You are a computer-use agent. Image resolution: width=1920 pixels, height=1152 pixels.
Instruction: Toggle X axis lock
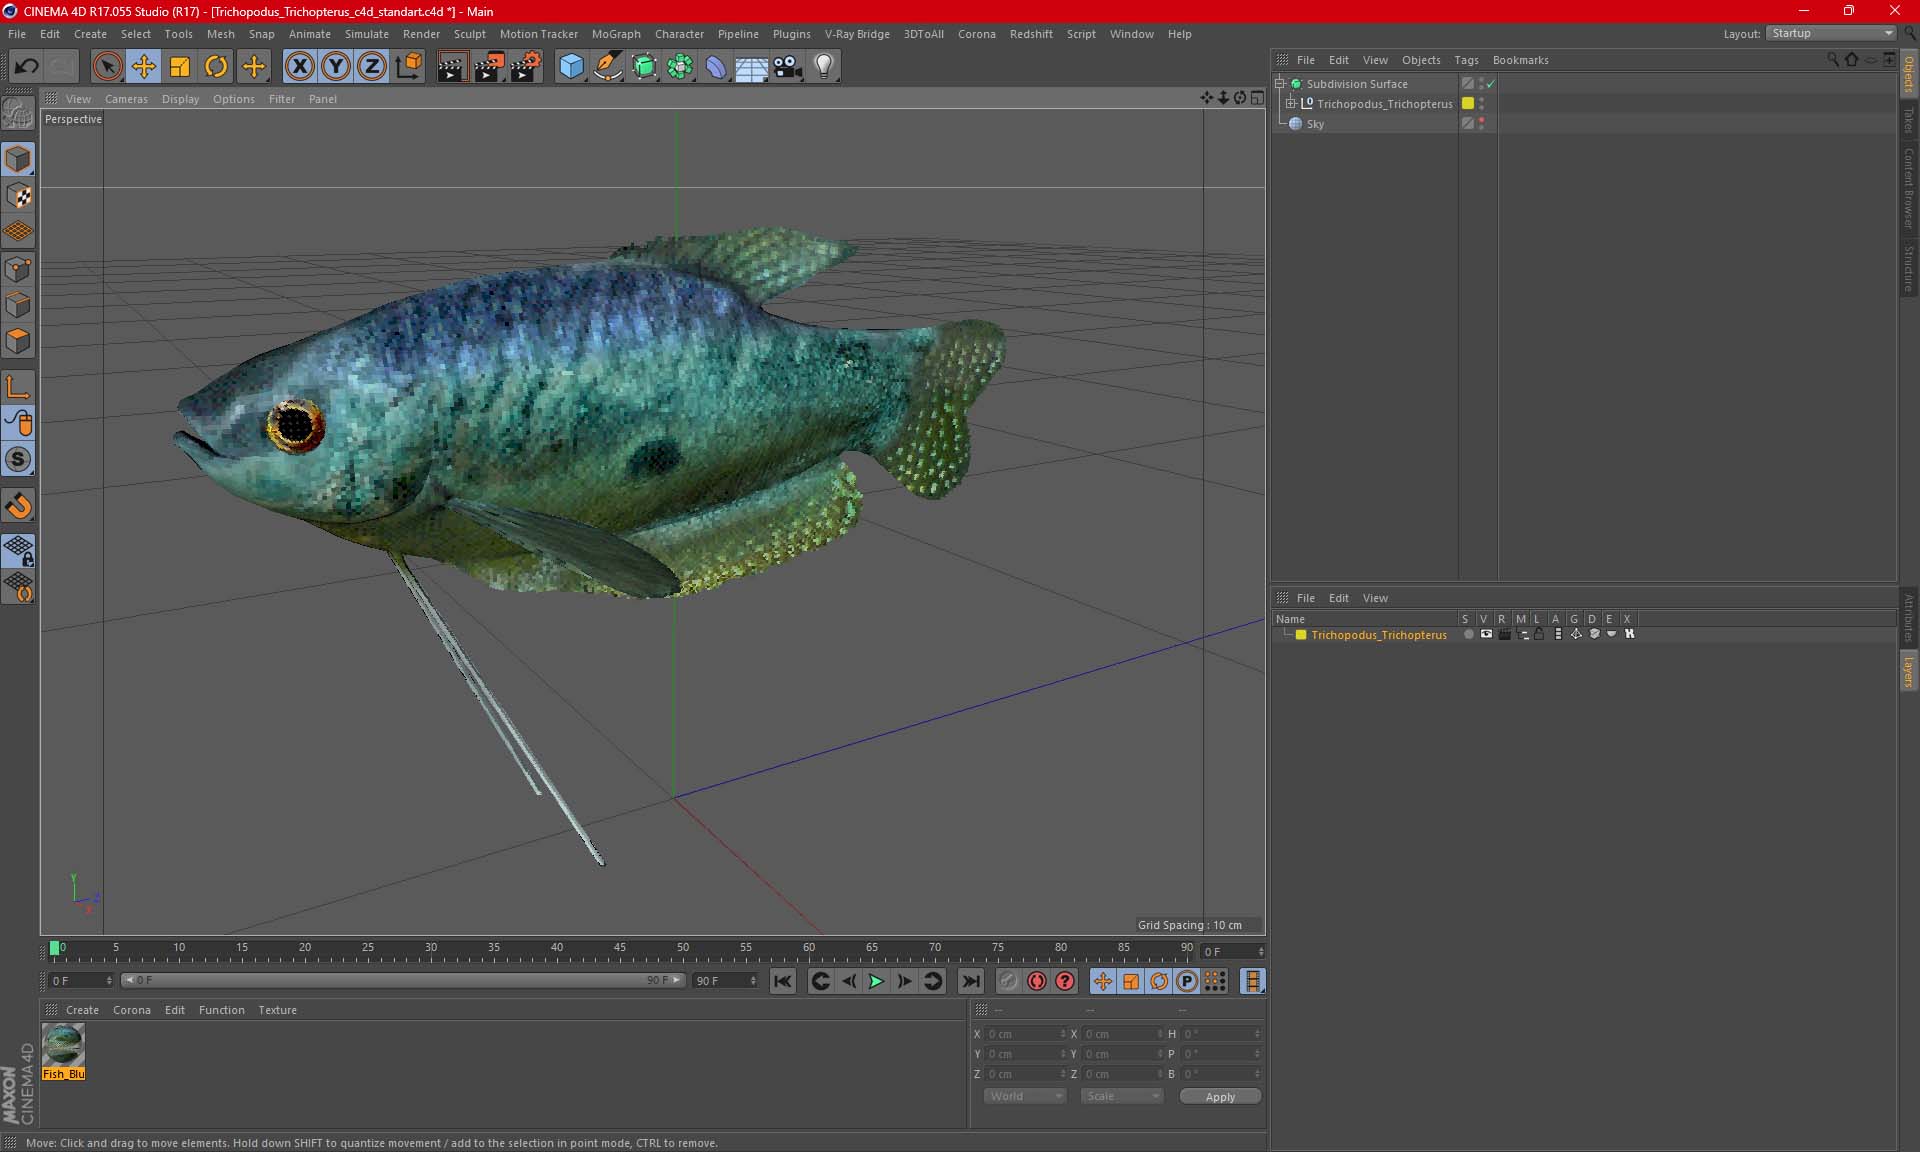click(x=299, y=67)
